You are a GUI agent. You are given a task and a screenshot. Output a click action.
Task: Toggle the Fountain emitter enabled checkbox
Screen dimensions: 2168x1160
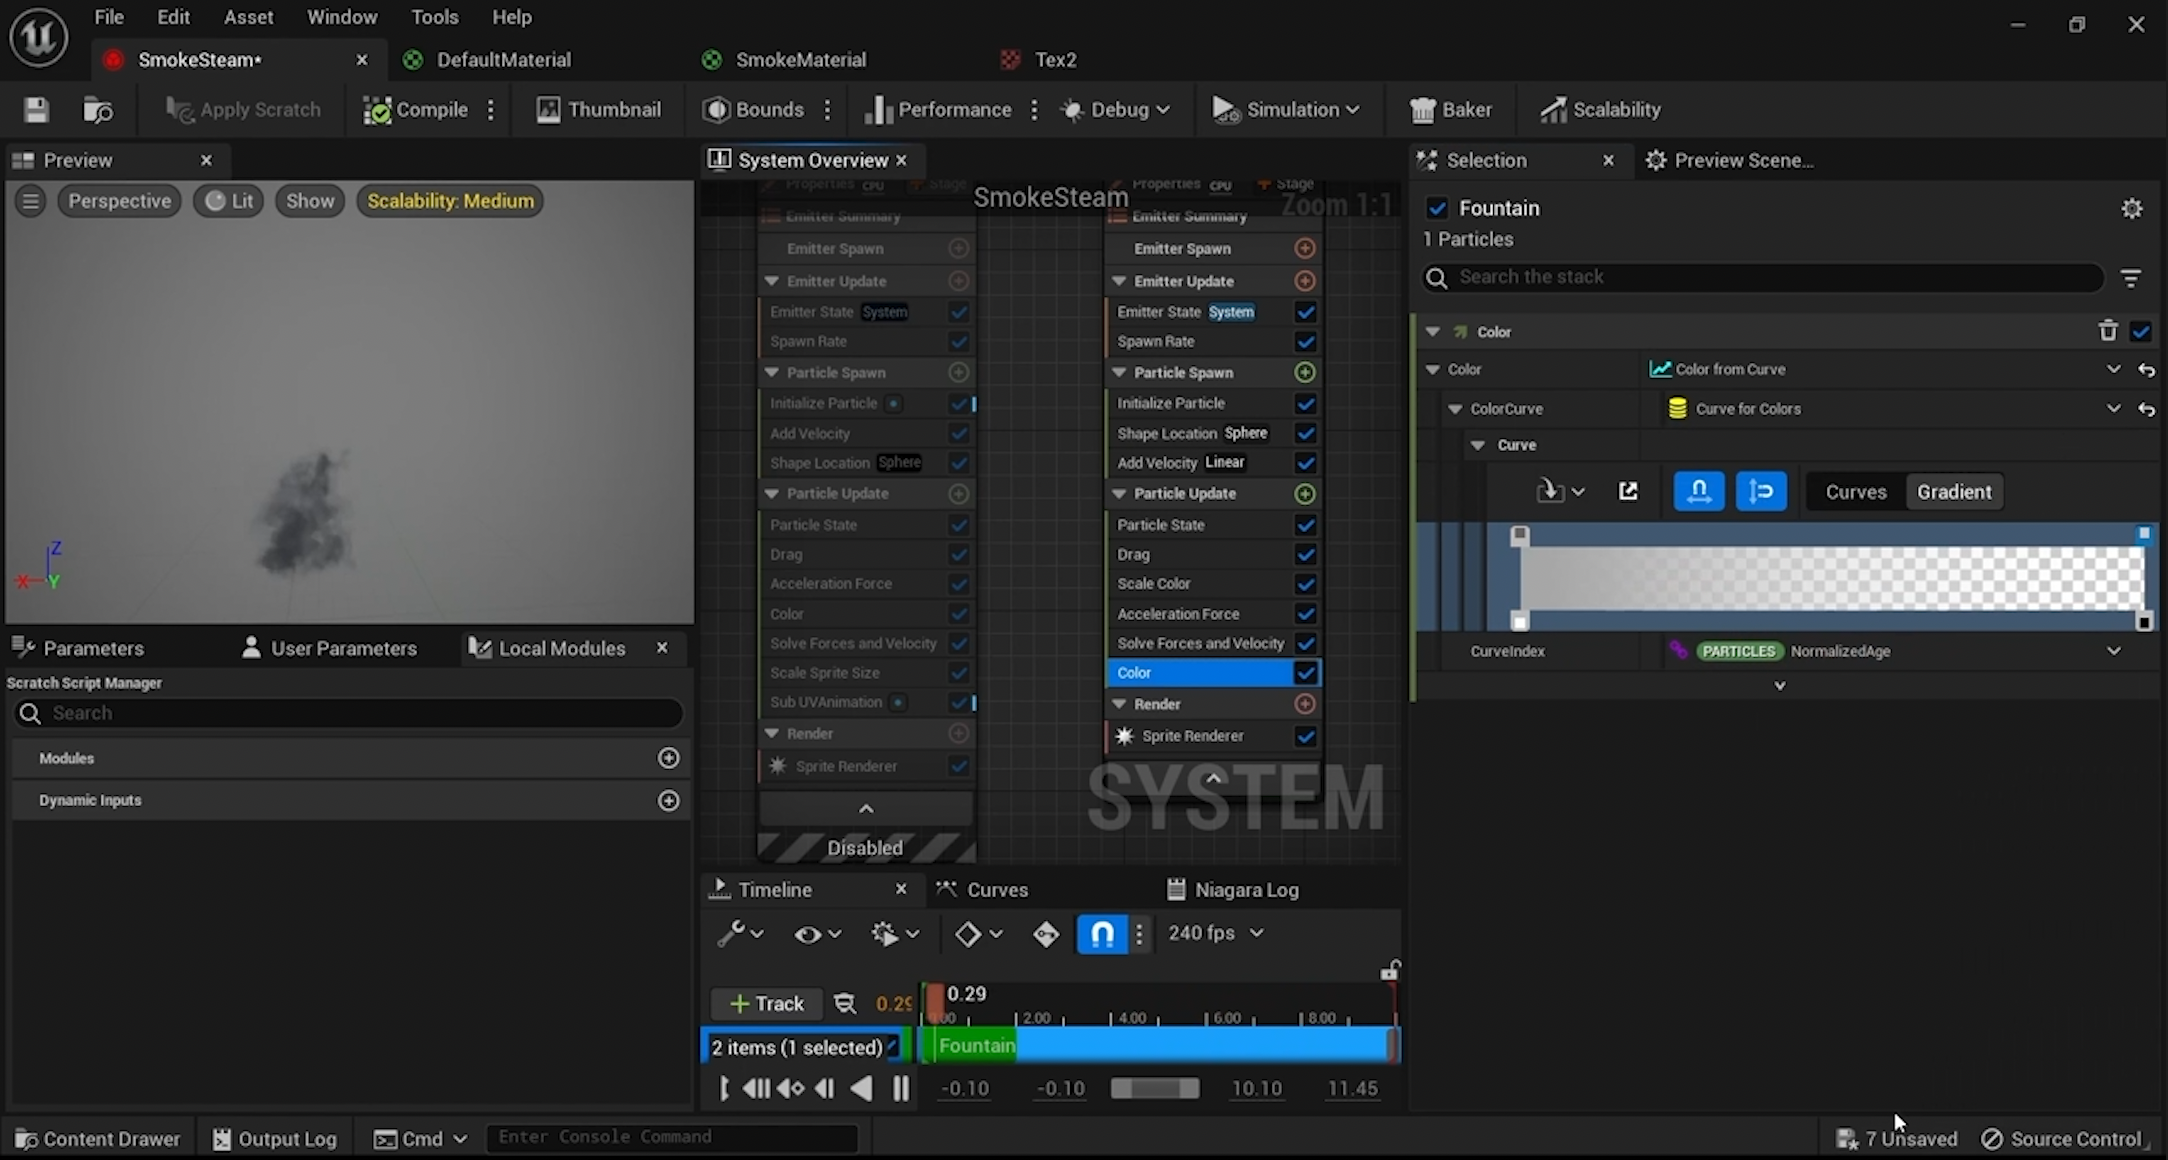click(x=1437, y=208)
